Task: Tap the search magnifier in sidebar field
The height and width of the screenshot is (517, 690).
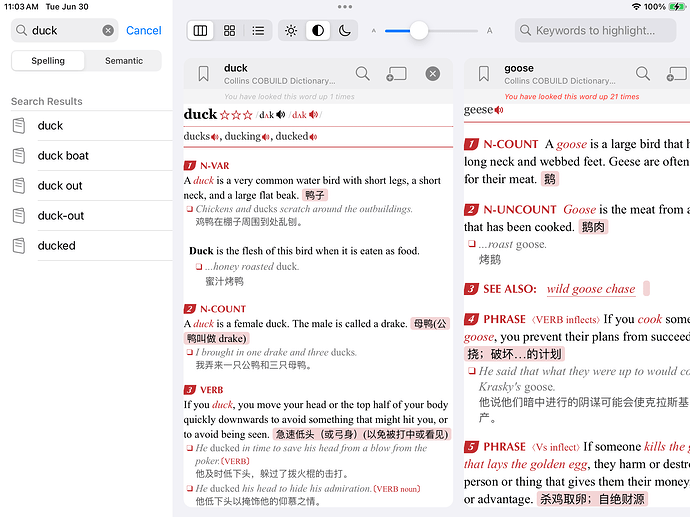Action: [x=21, y=30]
